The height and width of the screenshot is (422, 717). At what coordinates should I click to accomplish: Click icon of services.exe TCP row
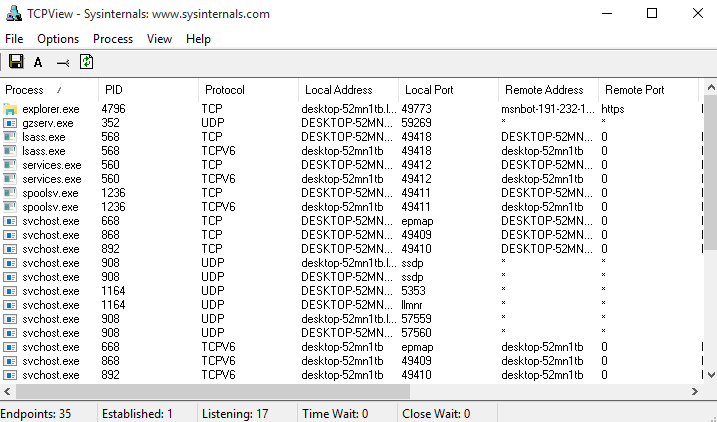[x=10, y=165]
